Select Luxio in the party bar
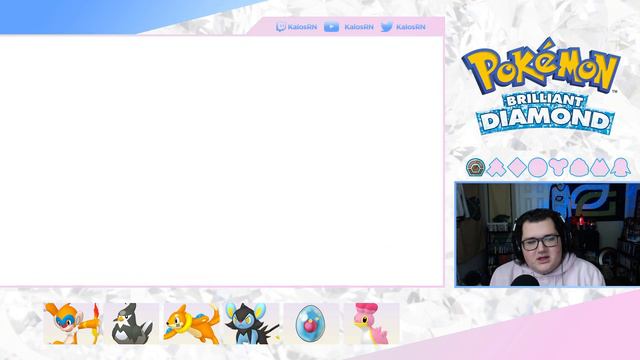Image resolution: width=640 pixels, height=360 pixels. [x=251, y=323]
